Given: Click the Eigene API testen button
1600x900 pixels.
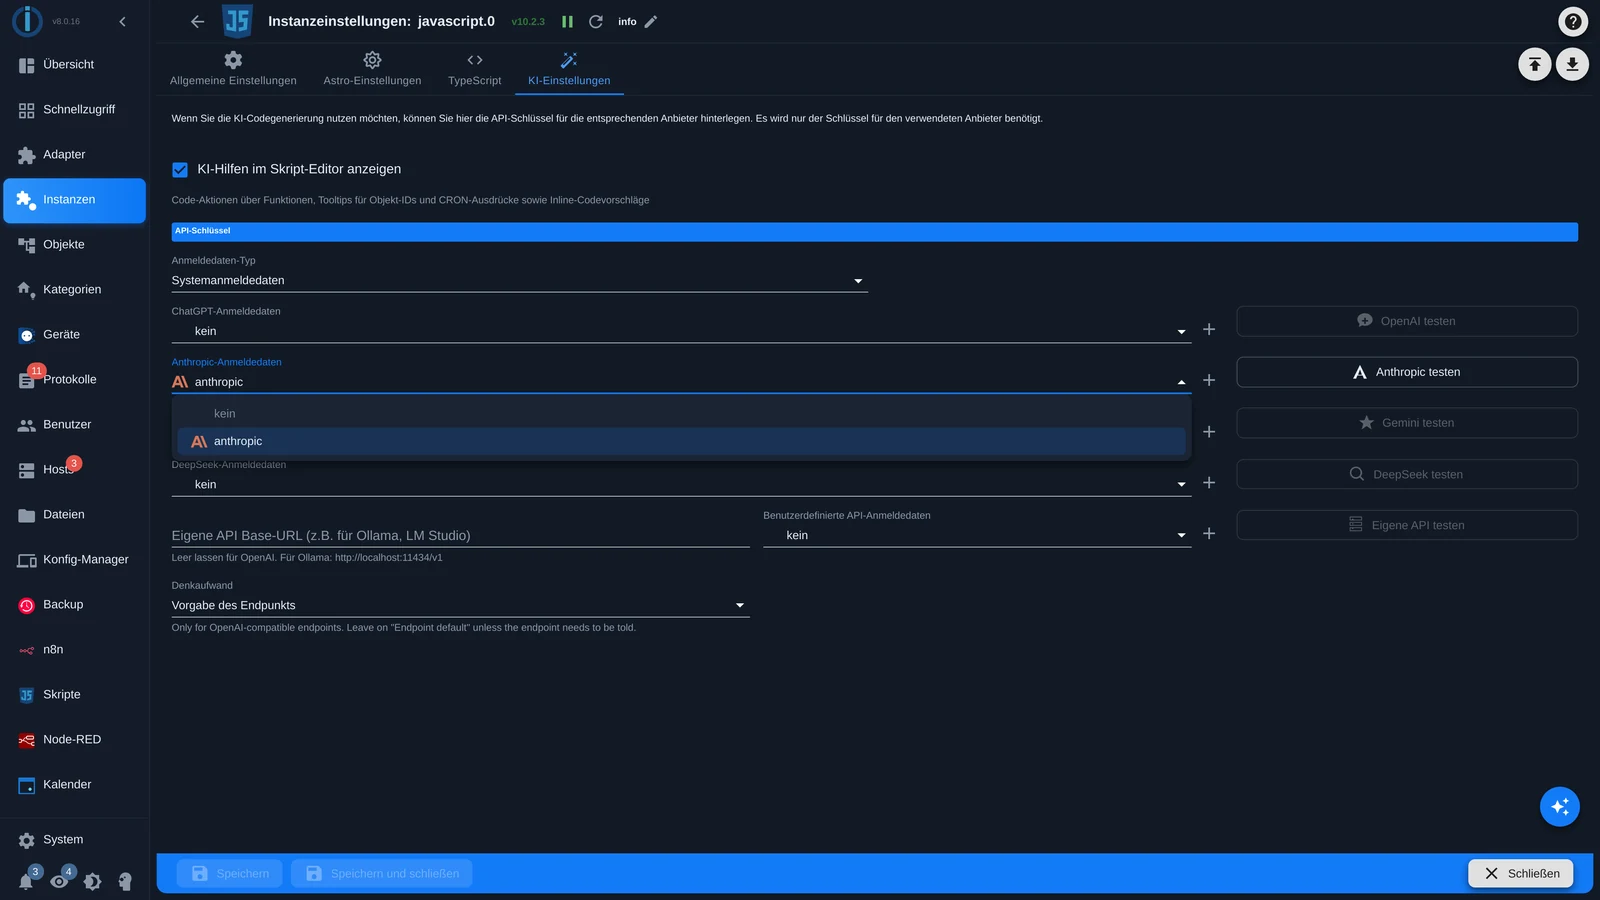Looking at the screenshot, I should [x=1407, y=525].
